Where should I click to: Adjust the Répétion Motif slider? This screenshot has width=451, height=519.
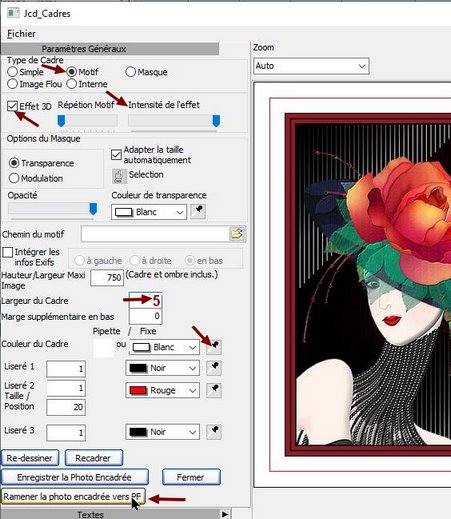[87, 121]
